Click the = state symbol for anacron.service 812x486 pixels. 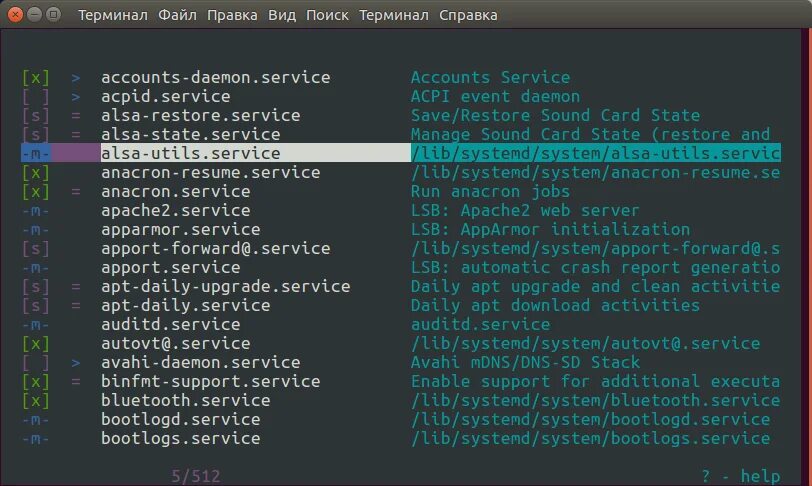[x=76, y=192]
